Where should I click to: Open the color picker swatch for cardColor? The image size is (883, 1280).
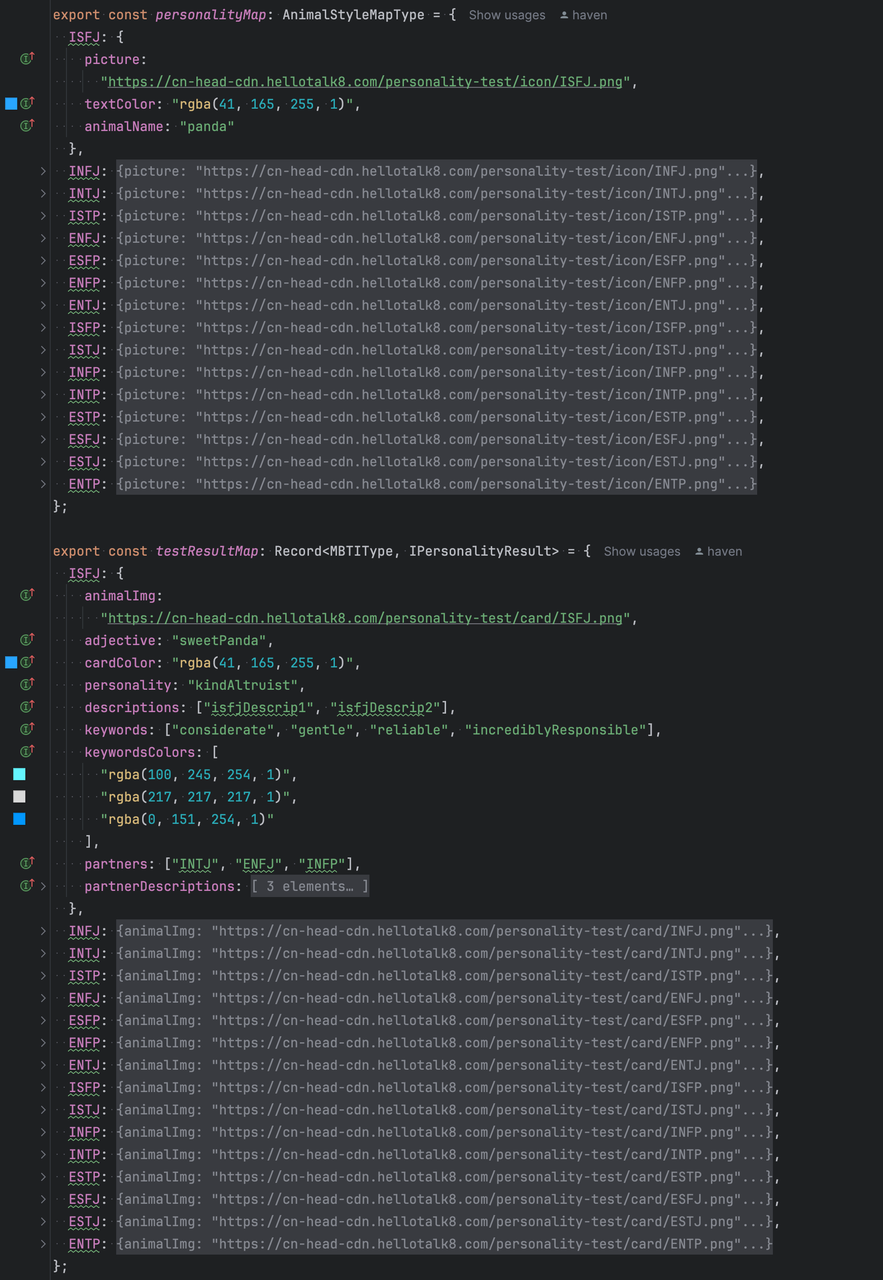pos(11,662)
